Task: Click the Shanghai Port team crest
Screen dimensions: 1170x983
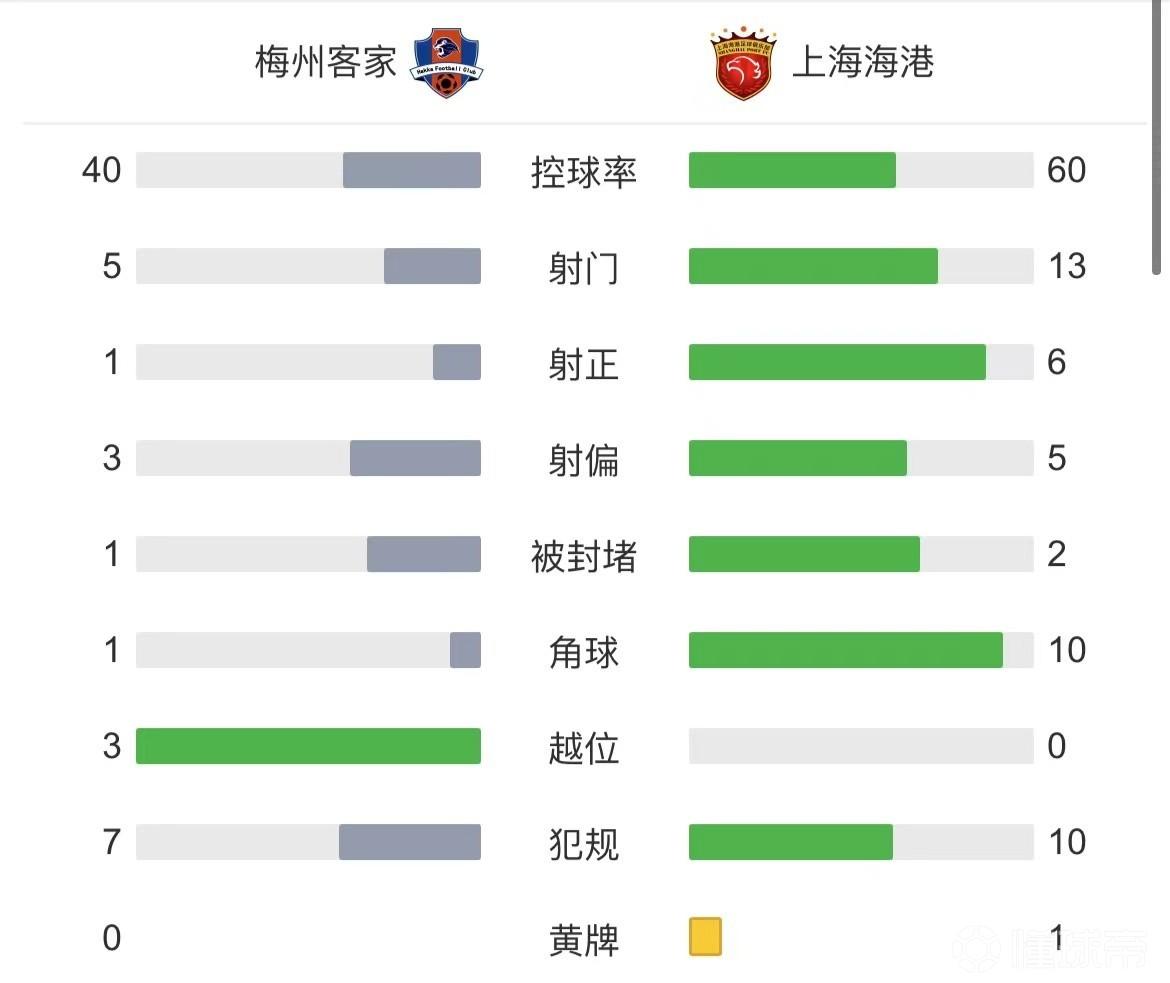Action: click(743, 63)
